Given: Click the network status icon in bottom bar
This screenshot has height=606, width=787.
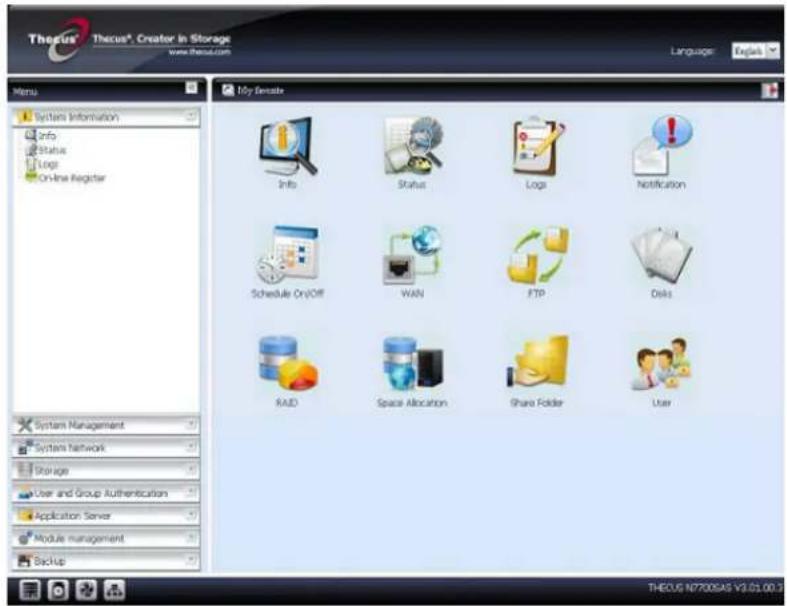Looking at the screenshot, I should 114,590.
